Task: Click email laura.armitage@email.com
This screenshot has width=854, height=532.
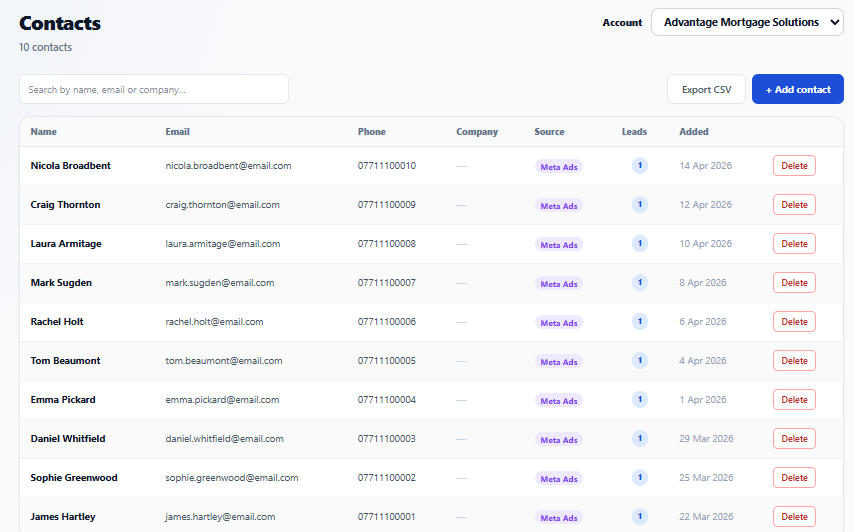Action: click(223, 243)
